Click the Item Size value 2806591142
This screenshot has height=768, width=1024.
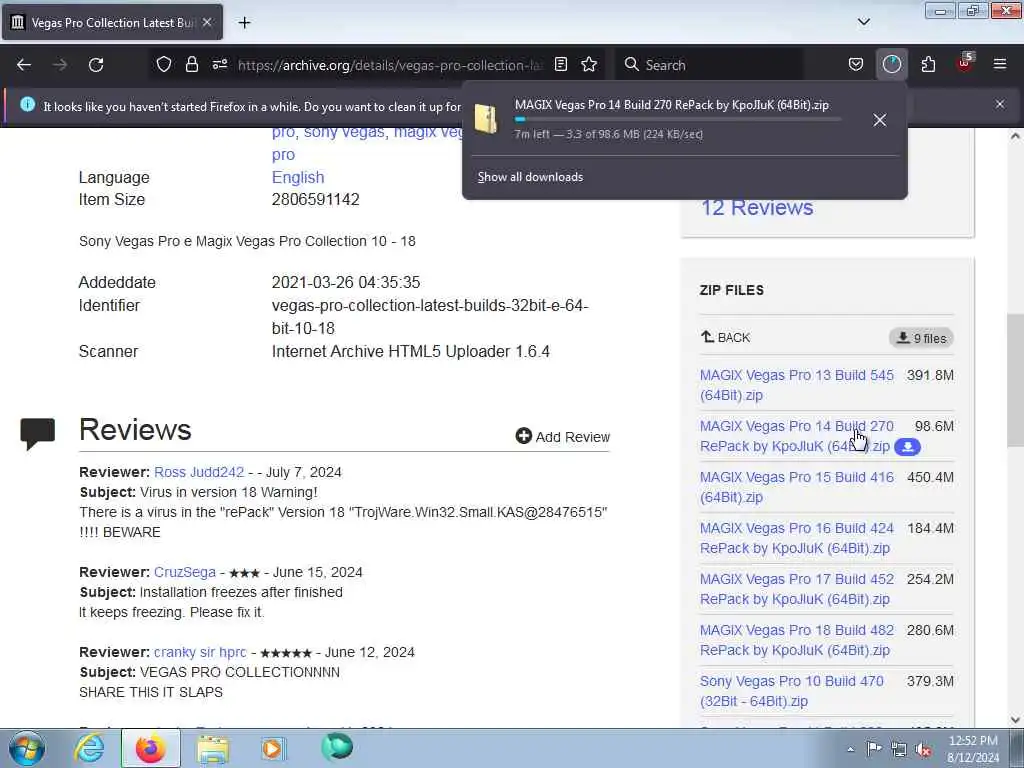click(x=315, y=199)
